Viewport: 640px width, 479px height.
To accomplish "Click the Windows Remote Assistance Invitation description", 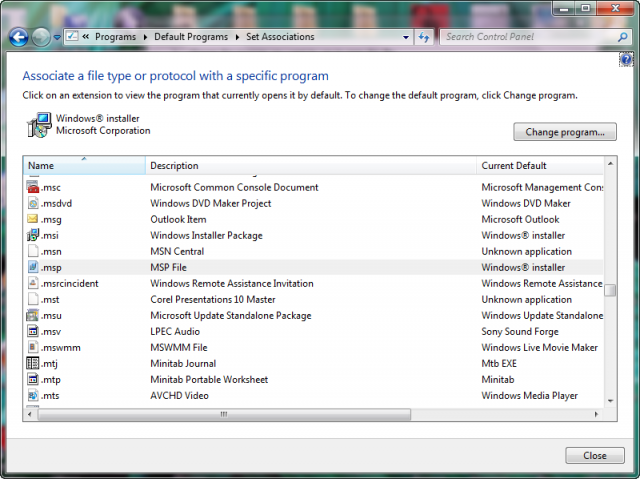I will point(232,283).
